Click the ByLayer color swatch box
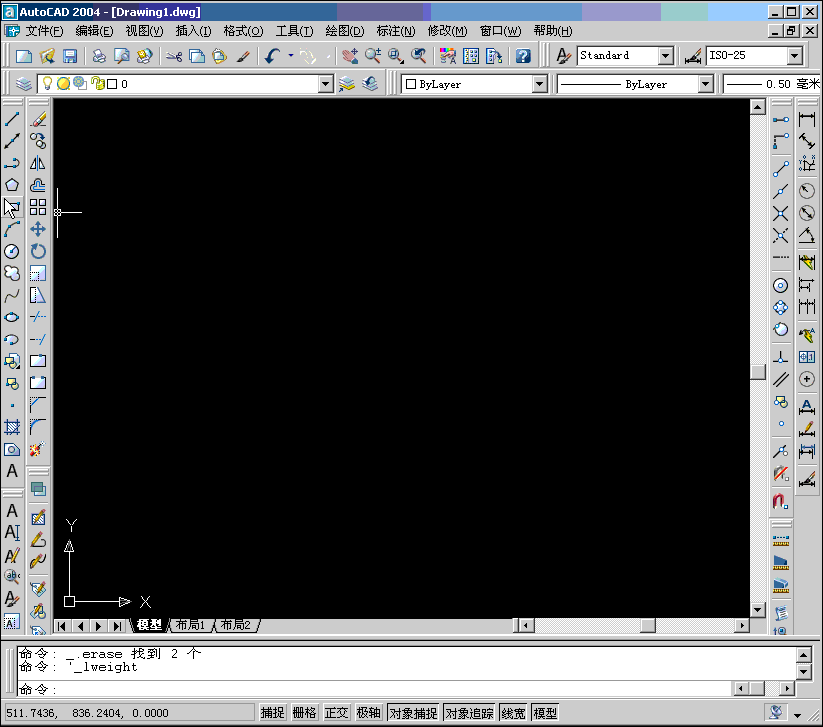Screen dimensions: 823x727 coord(411,84)
